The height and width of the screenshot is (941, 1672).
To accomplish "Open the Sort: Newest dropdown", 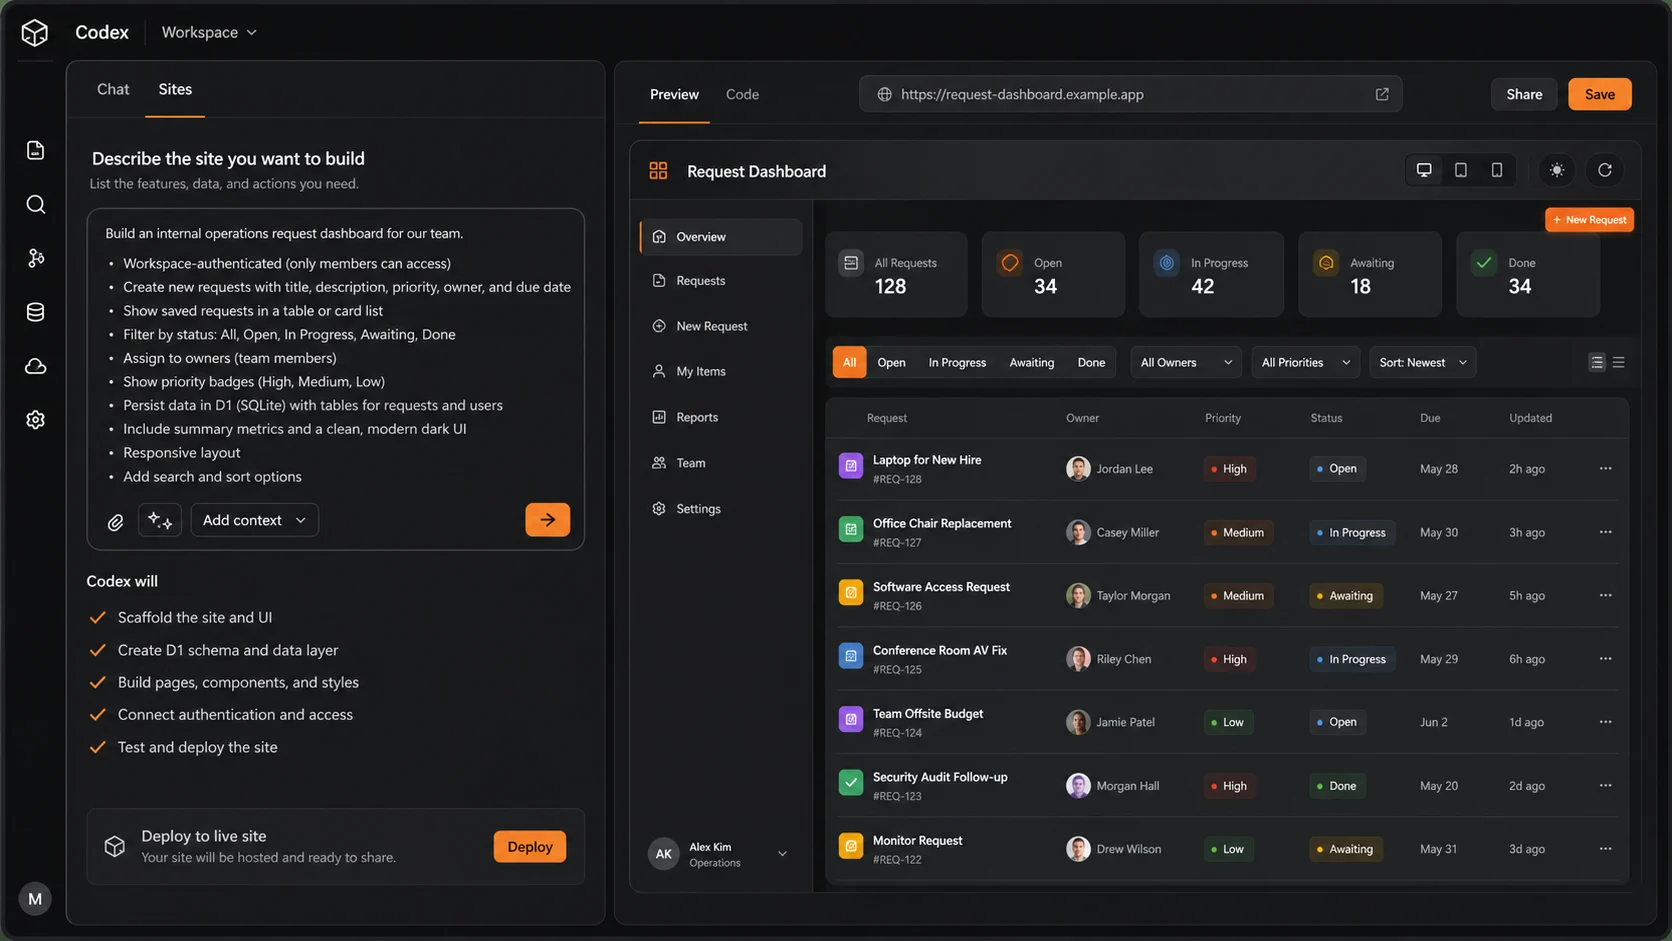I will 1423,363.
